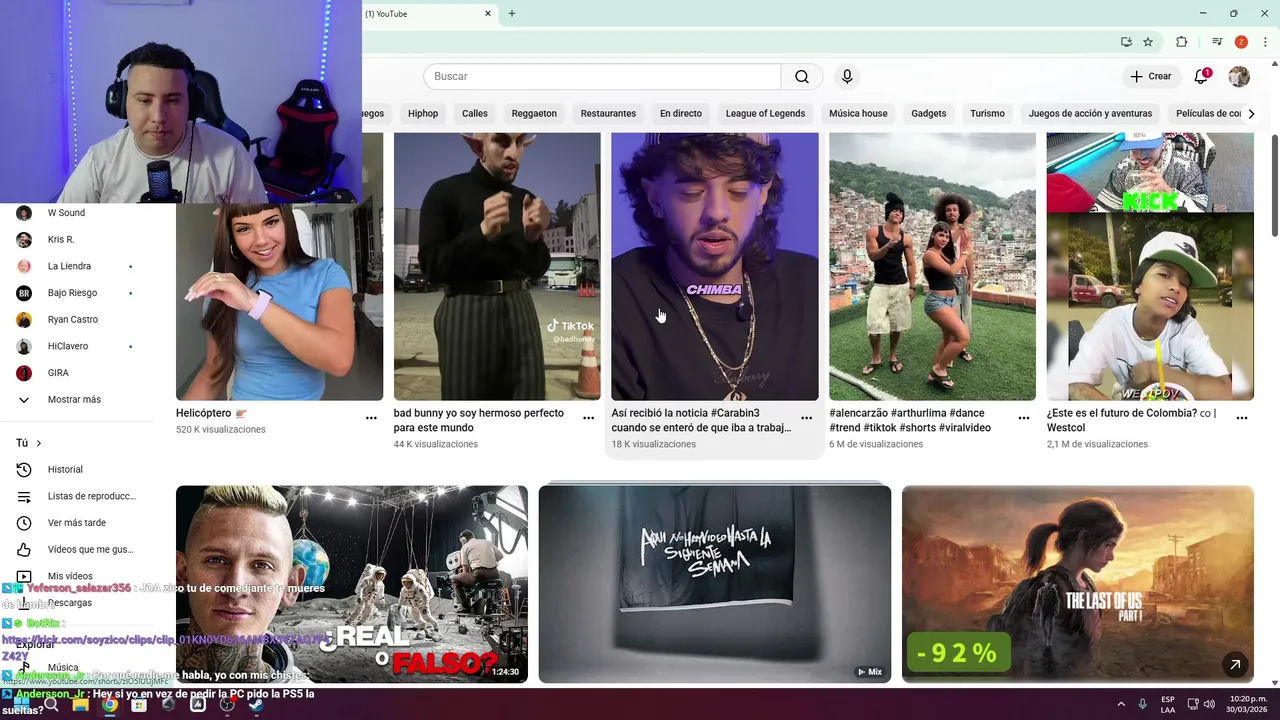1280x720 pixels.
Task: Show hidden system tray icons
Action: 1120,704
